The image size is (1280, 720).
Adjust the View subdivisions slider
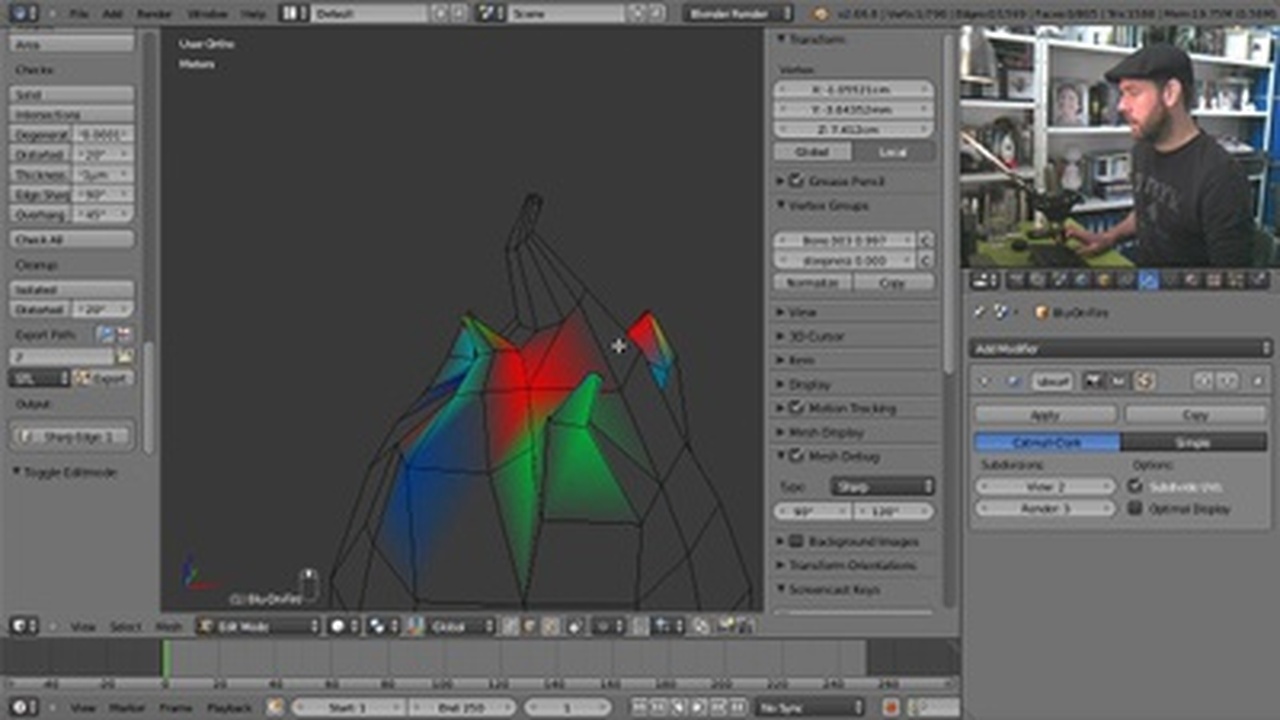pos(1046,487)
